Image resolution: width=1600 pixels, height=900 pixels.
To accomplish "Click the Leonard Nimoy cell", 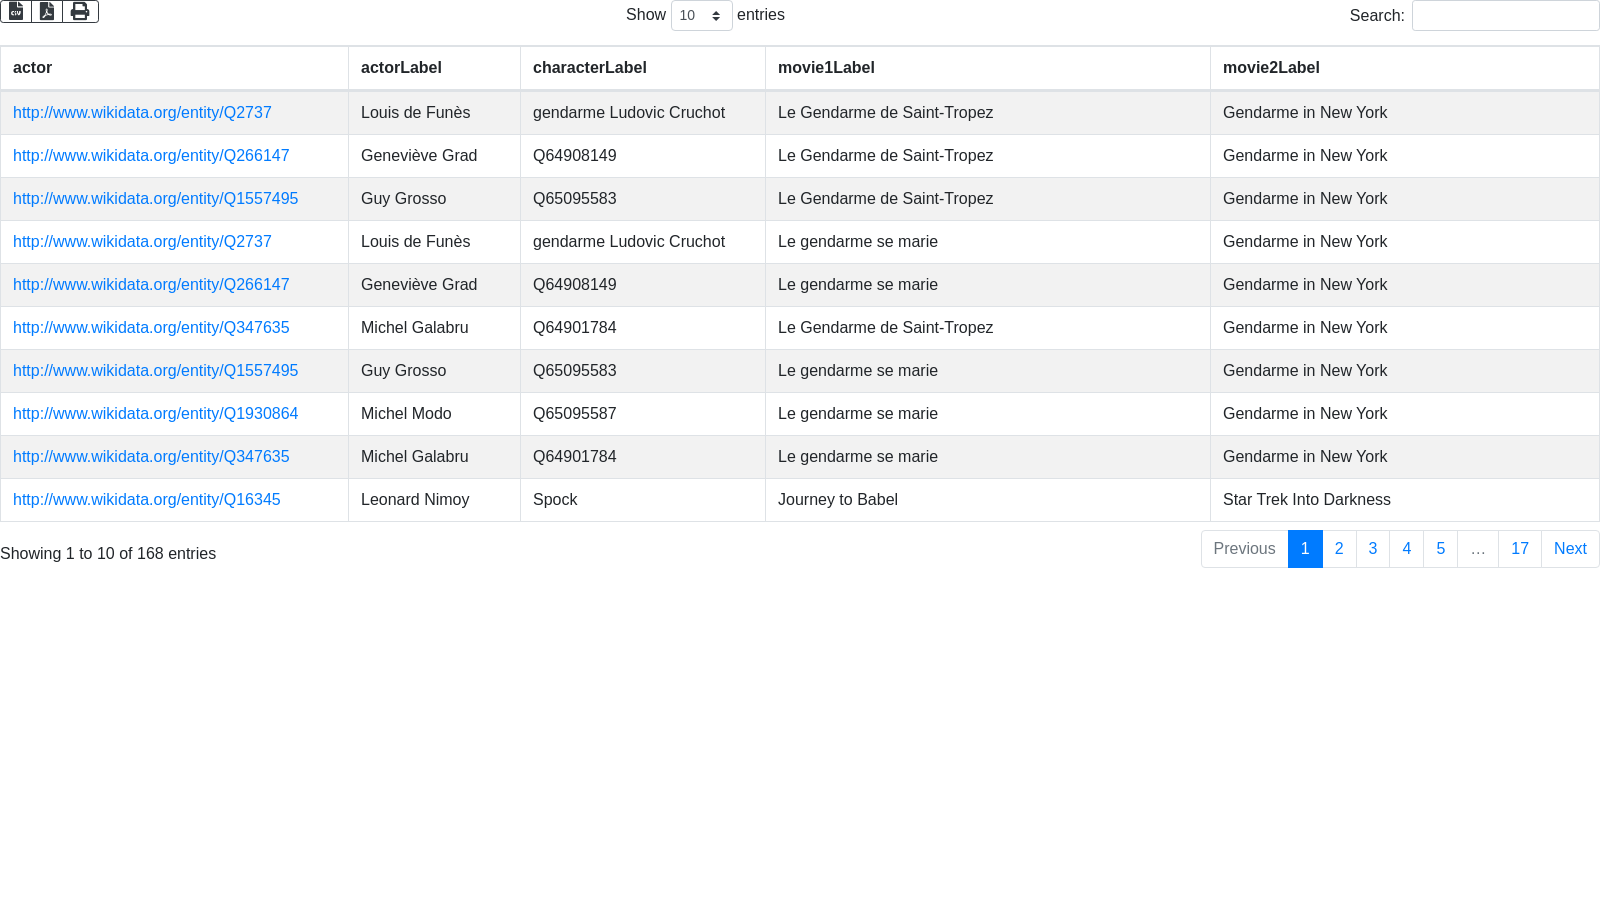I will 434,500.
